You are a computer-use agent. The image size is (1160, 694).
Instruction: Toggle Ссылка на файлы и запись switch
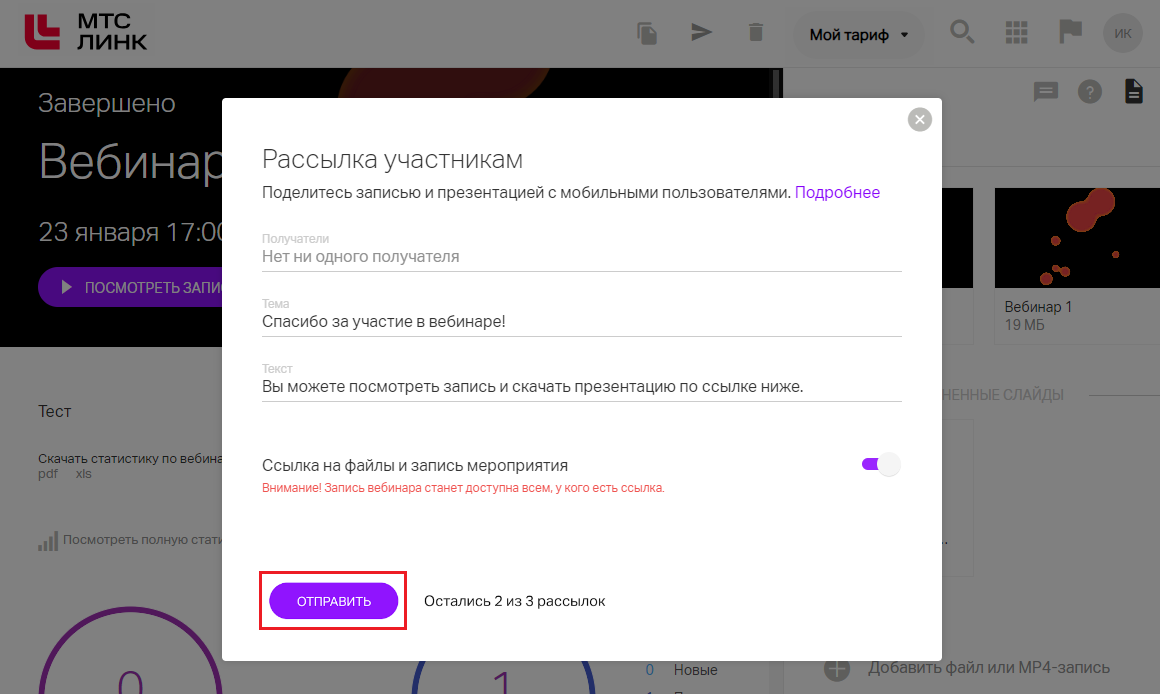[880, 464]
